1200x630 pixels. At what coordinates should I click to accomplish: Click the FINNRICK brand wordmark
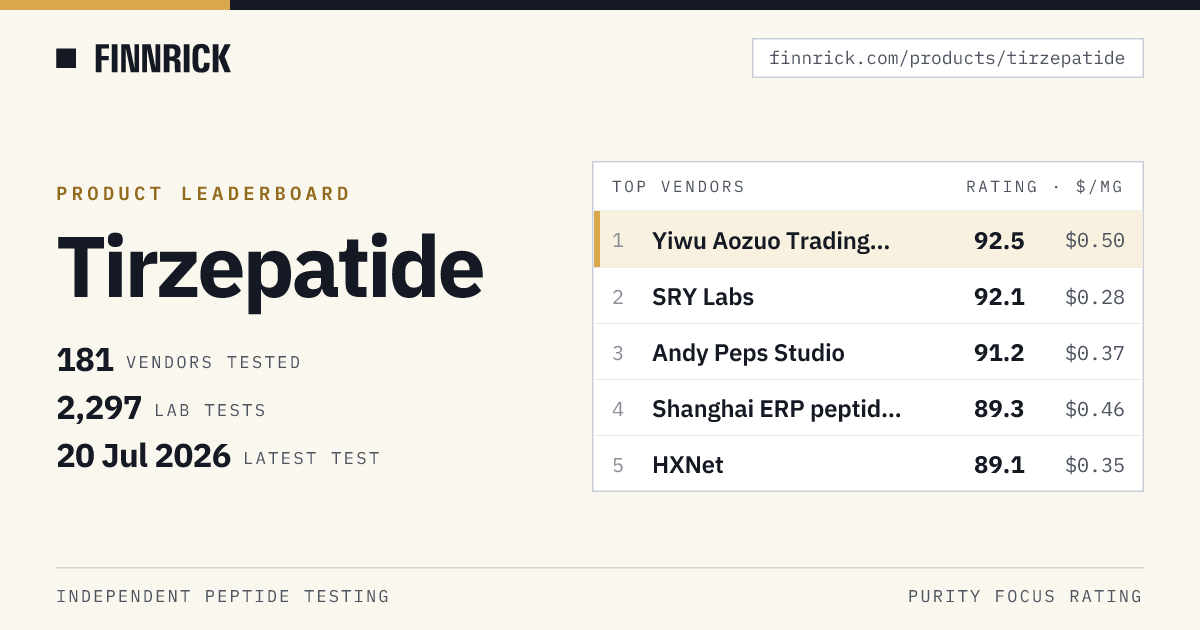coord(163,59)
